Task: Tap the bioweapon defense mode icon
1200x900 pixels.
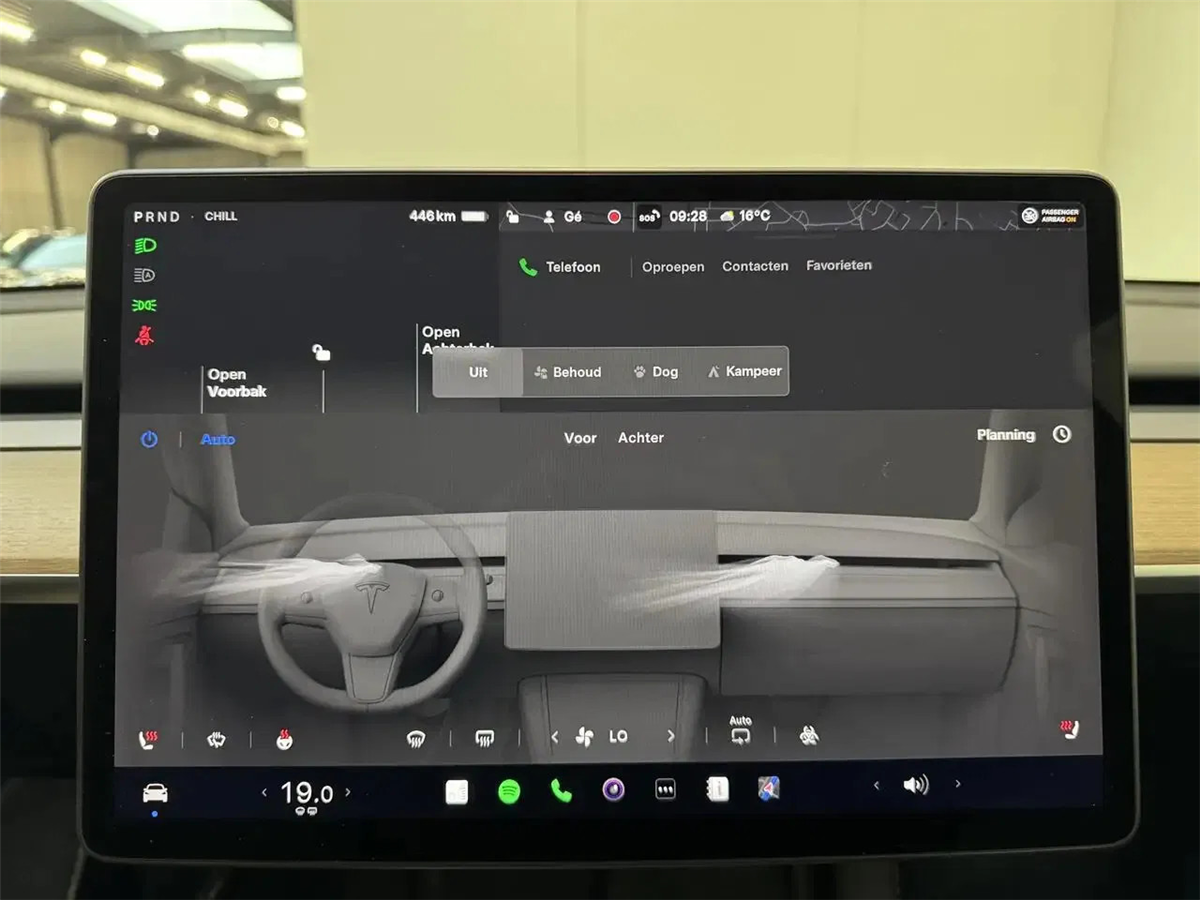Action: pyautogui.click(x=809, y=736)
